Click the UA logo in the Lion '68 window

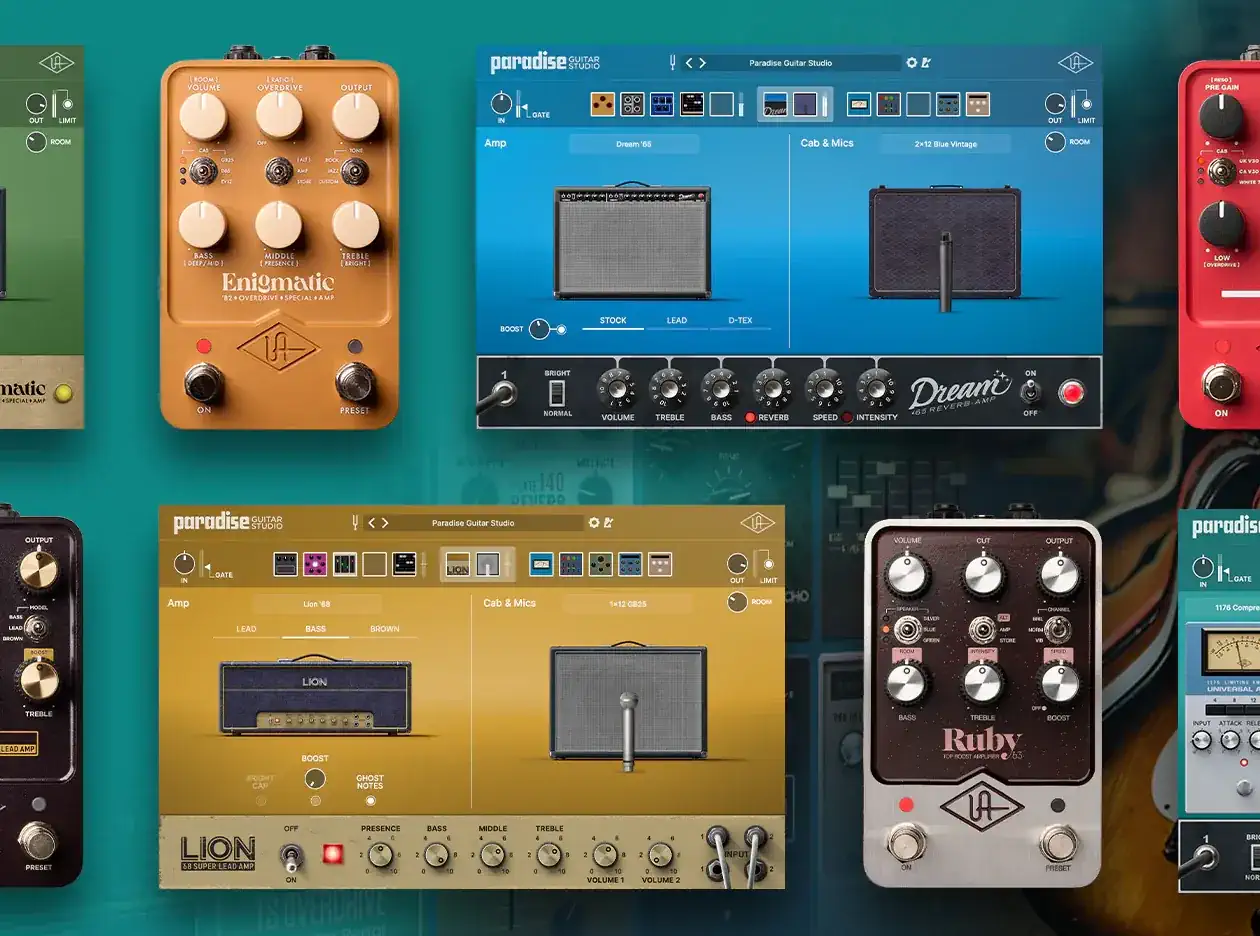pyautogui.click(x=758, y=522)
